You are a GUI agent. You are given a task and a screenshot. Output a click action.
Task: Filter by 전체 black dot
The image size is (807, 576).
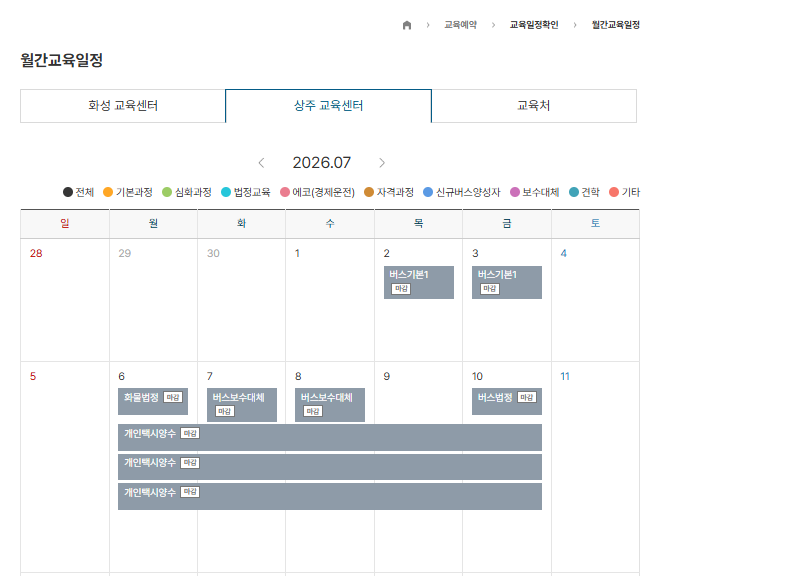click(x=68, y=192)
